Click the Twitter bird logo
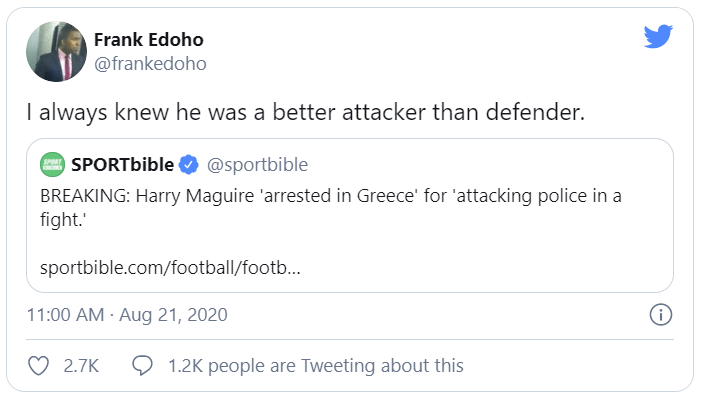The width and height of the screenshot is (706, 402). click(x=657, y=38)
